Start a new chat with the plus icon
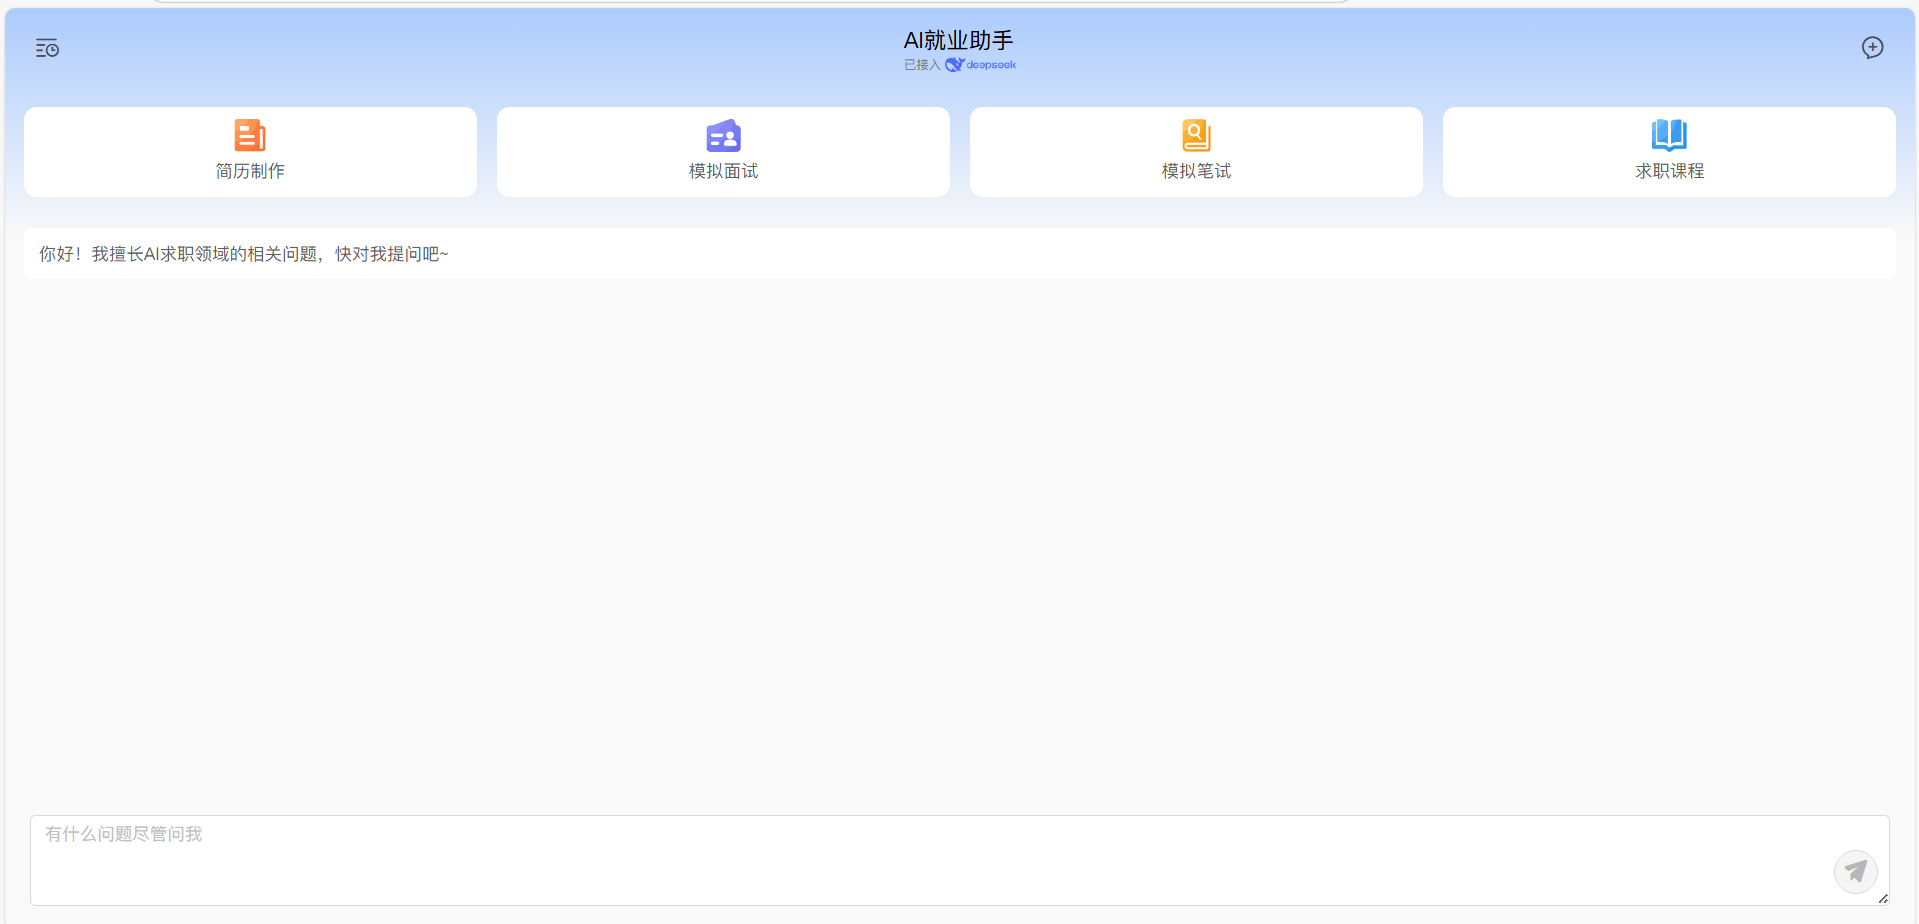The width and height of the screenshot is (1919, 924). pyautogui.click(x=1872, y=47)
